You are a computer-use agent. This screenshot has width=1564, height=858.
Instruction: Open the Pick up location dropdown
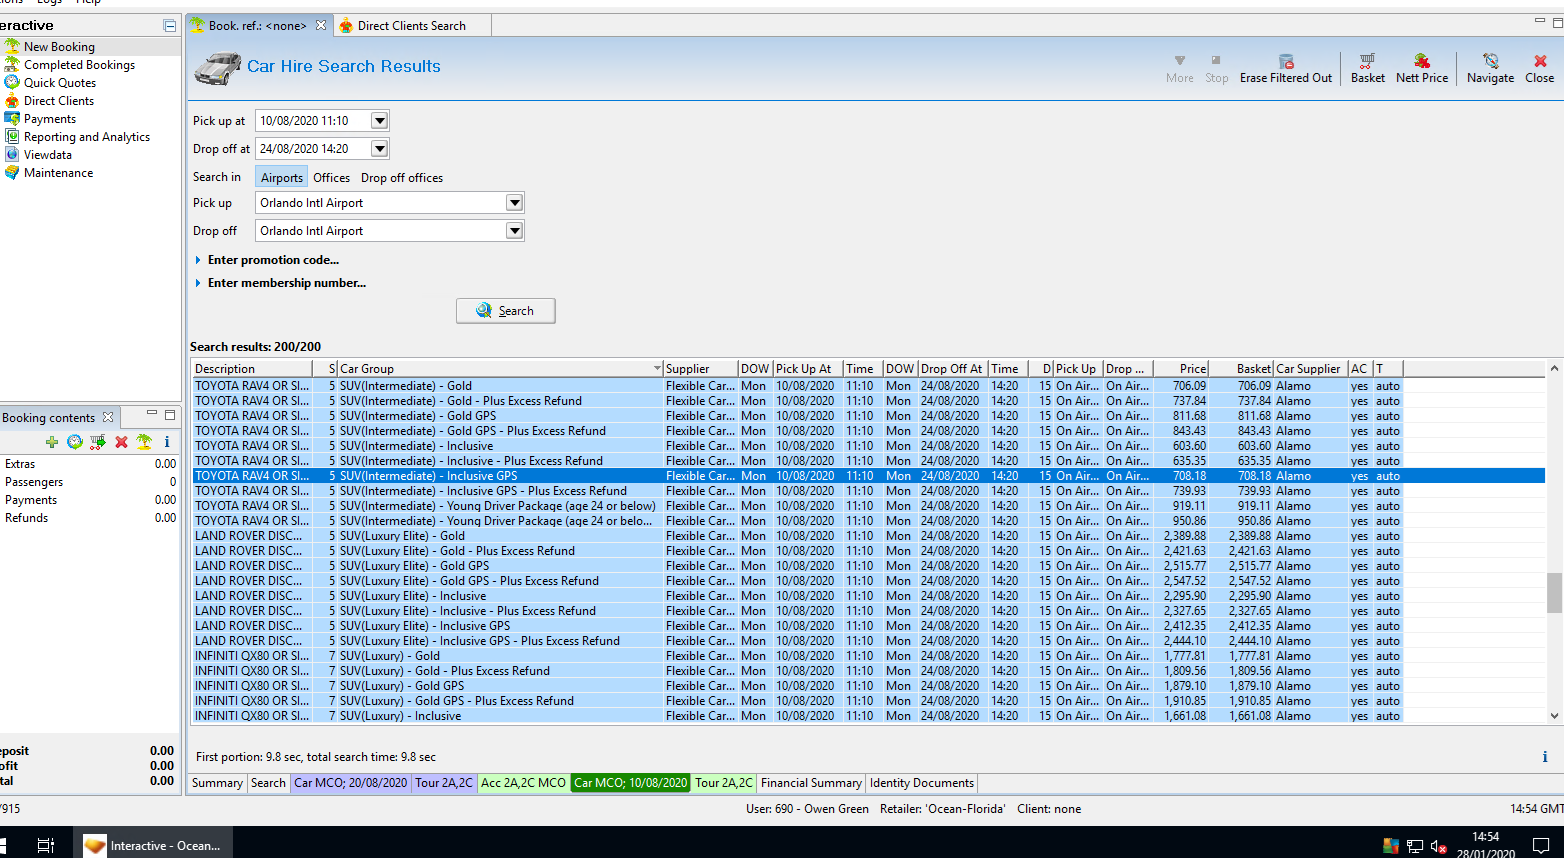[514, 203]
